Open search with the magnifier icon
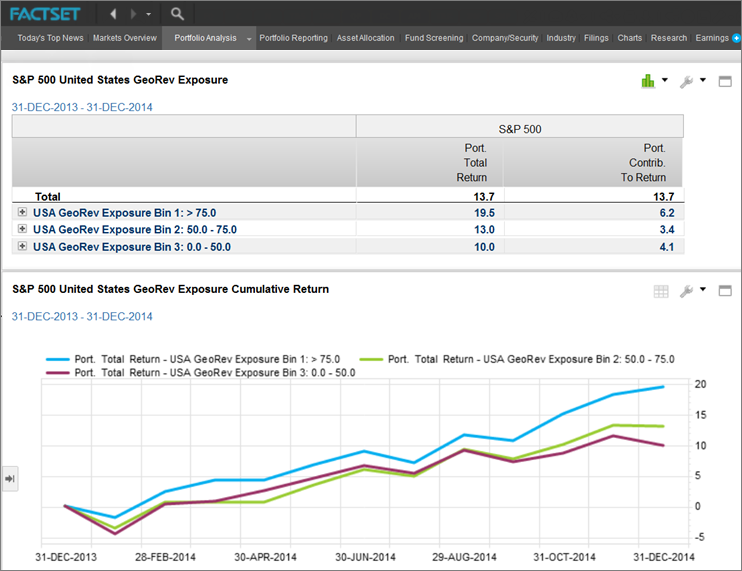 pos(177,14)
